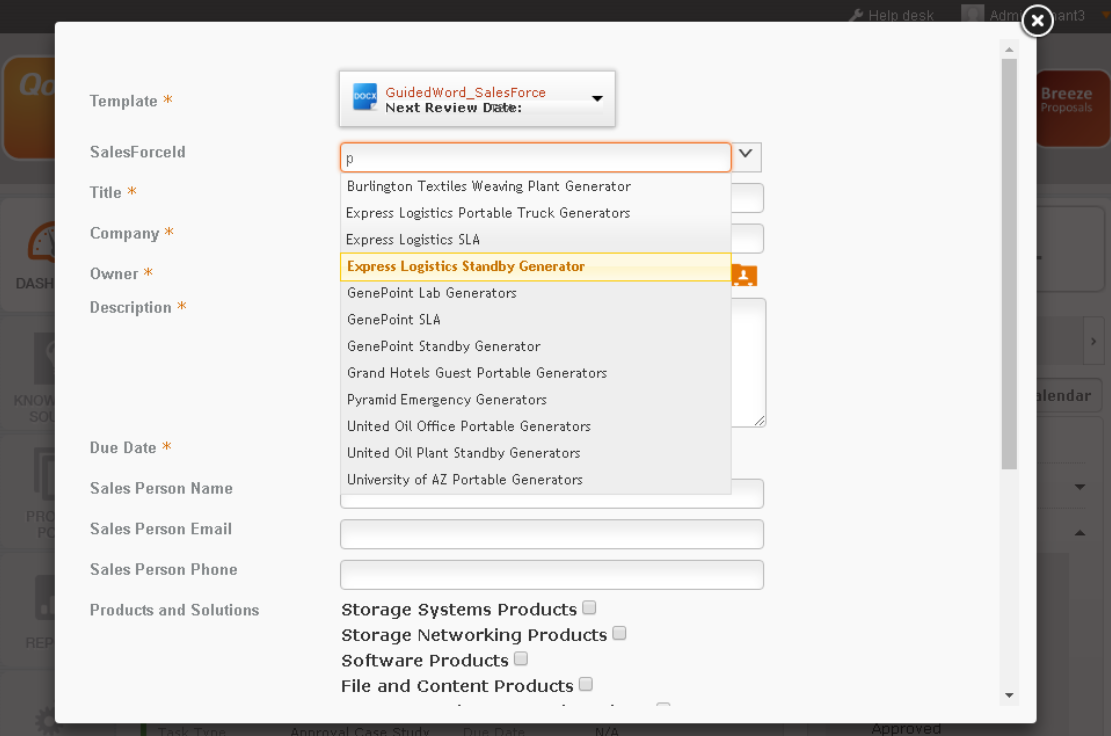
Task: Choose United Oil Office Portable Generators
Action: tap(536, 426)
